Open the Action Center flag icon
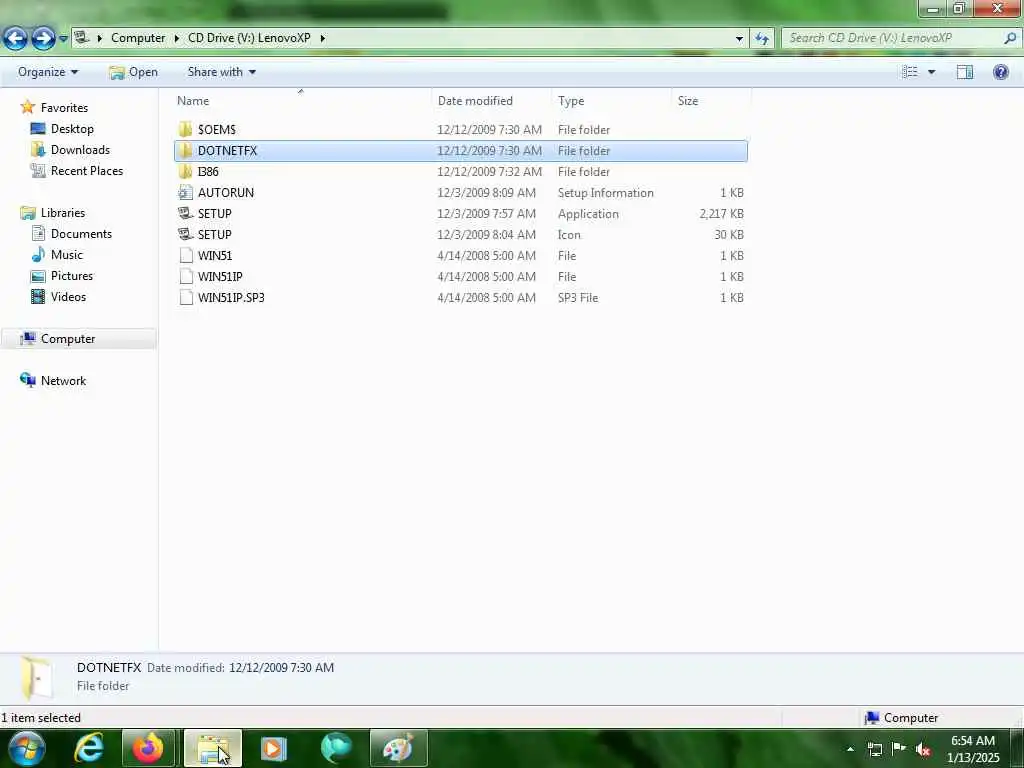This screenshot has height=768, width=1024. (899, 749)
